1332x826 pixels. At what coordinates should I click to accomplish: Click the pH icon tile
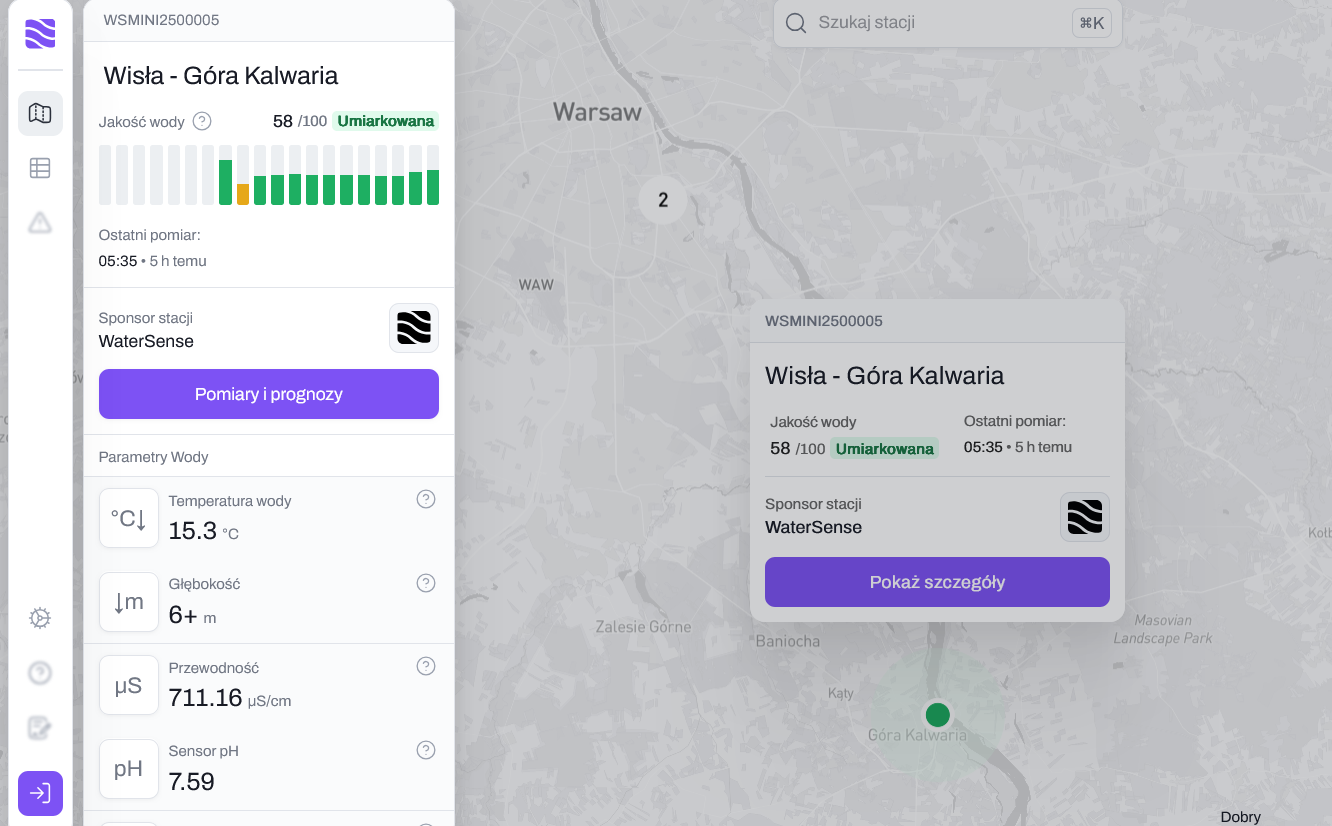tap(129, 769)
